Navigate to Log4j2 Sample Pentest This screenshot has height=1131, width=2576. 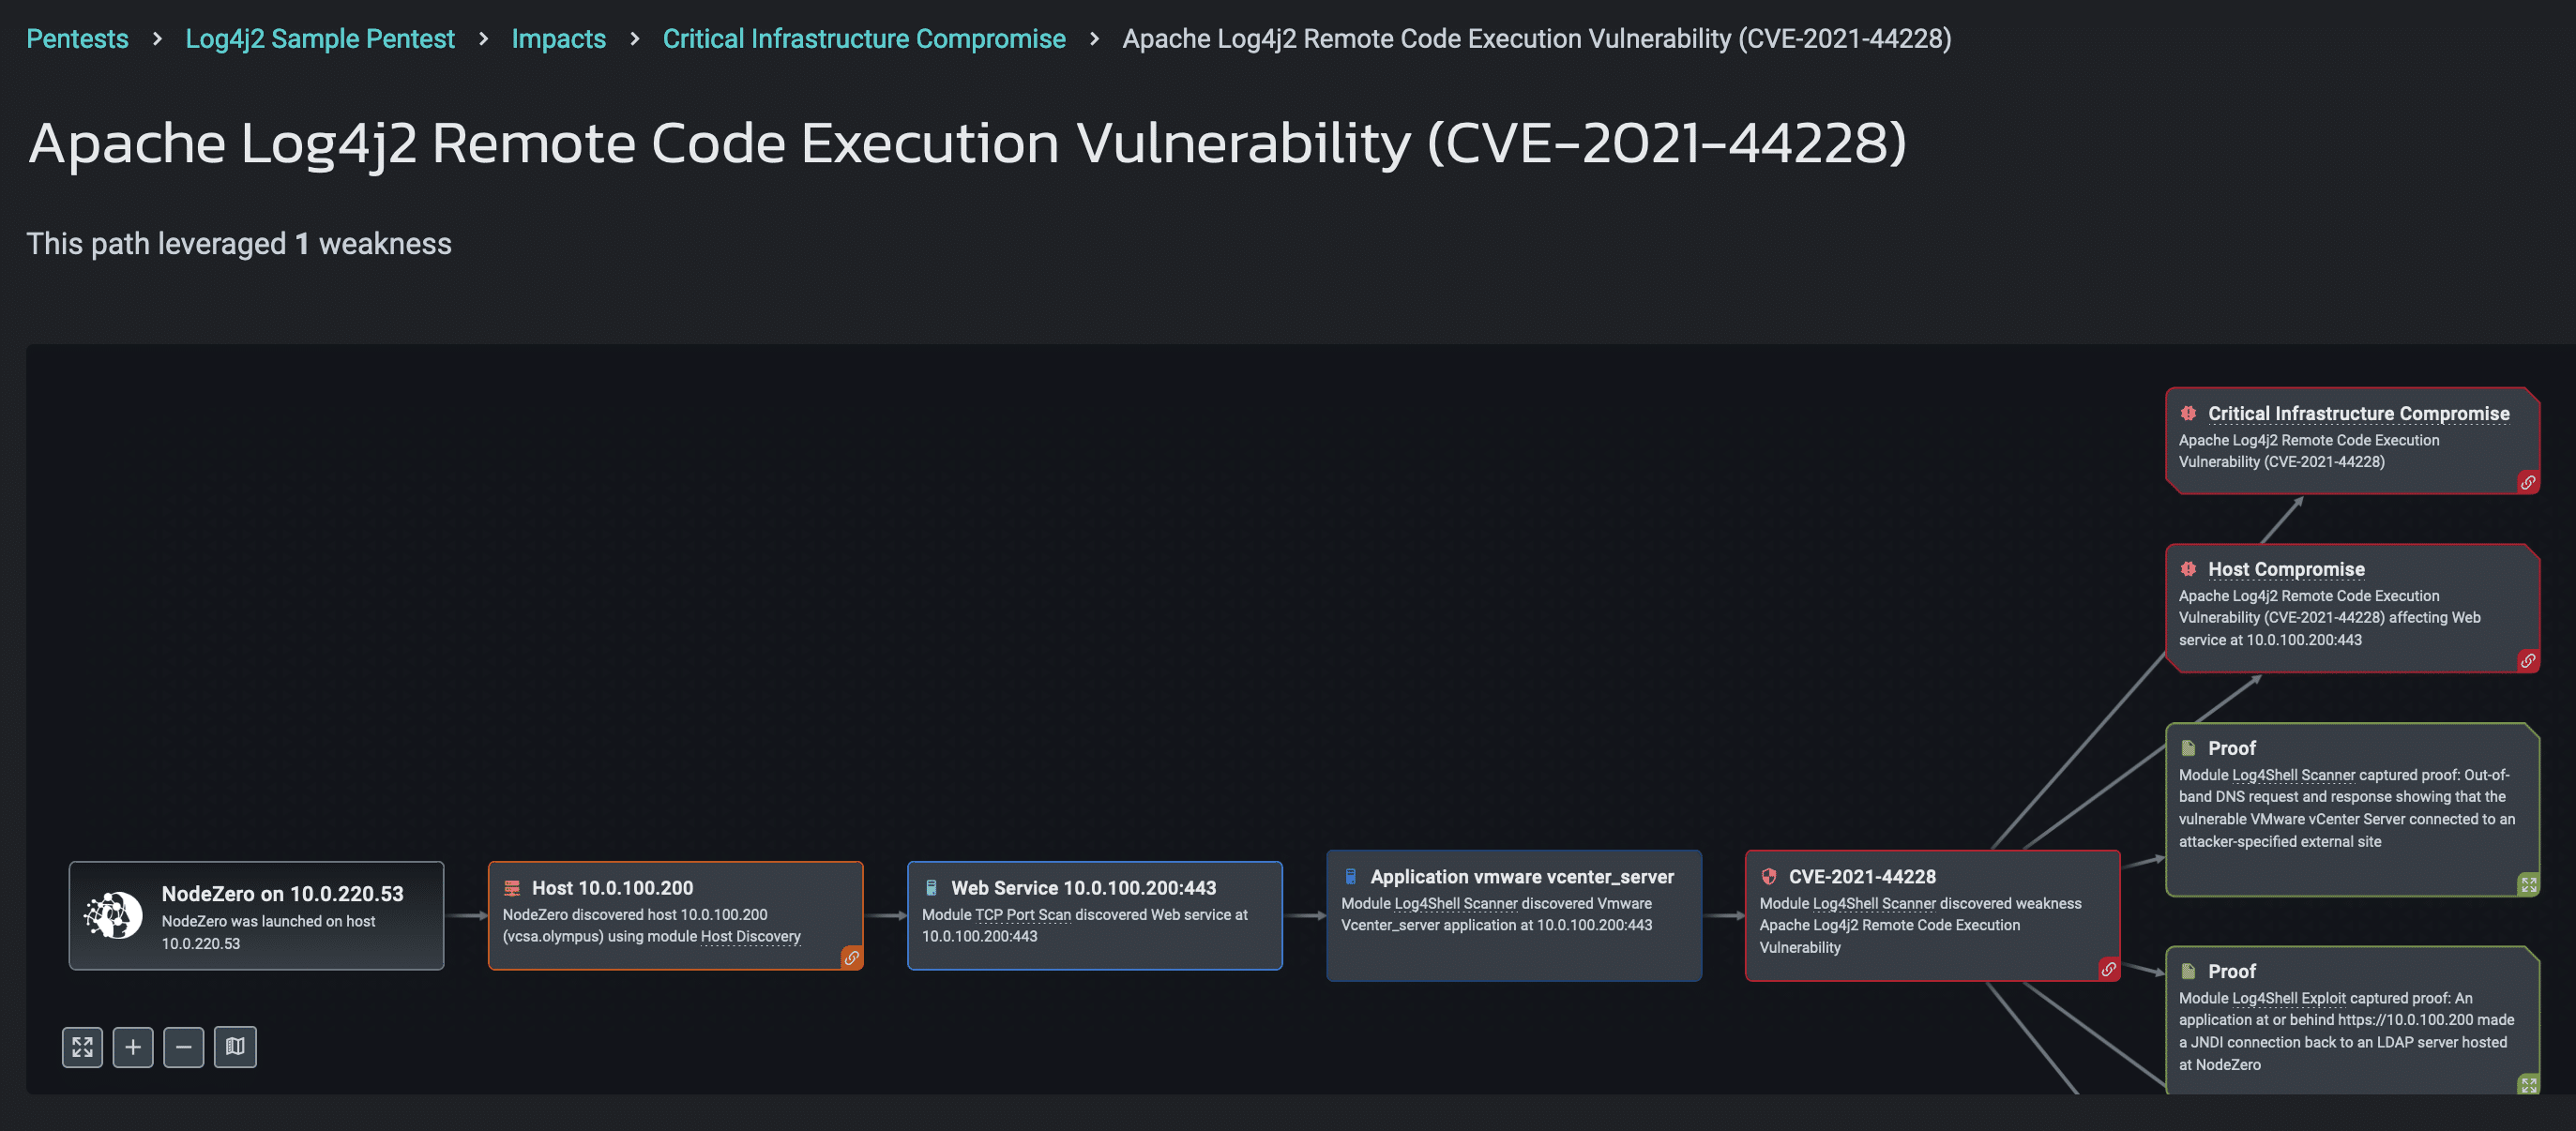coord(320,39)
